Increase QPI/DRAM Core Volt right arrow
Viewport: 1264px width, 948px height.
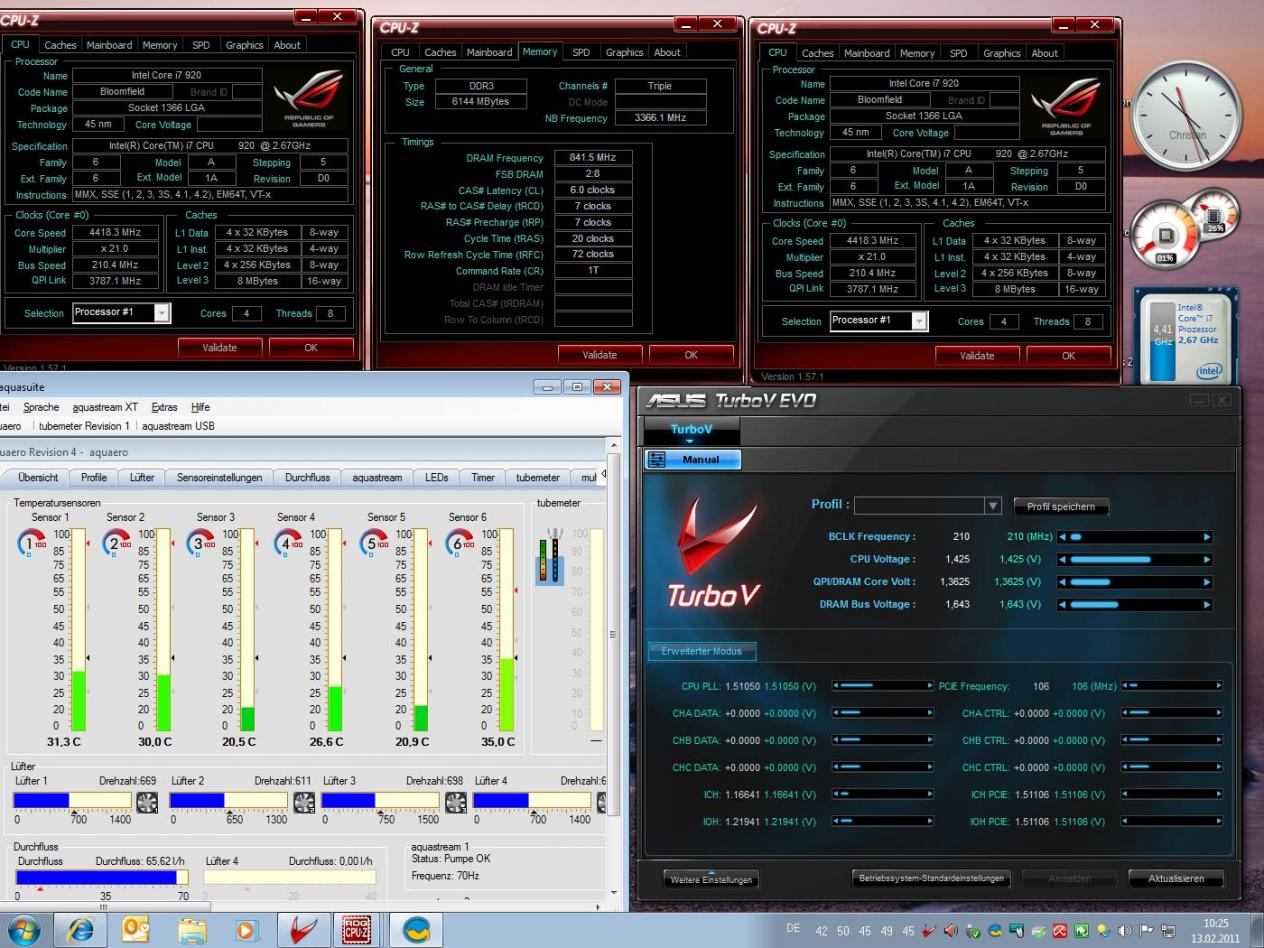(x=1207, y=582)
